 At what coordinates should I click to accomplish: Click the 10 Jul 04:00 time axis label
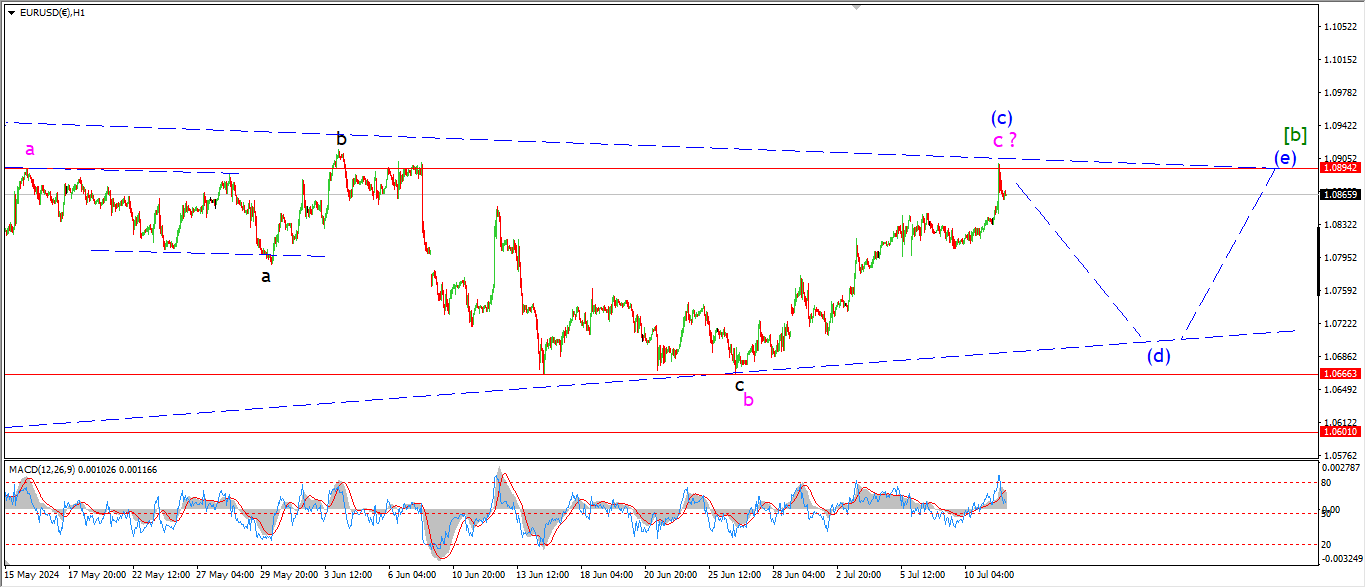pos(989,575)
